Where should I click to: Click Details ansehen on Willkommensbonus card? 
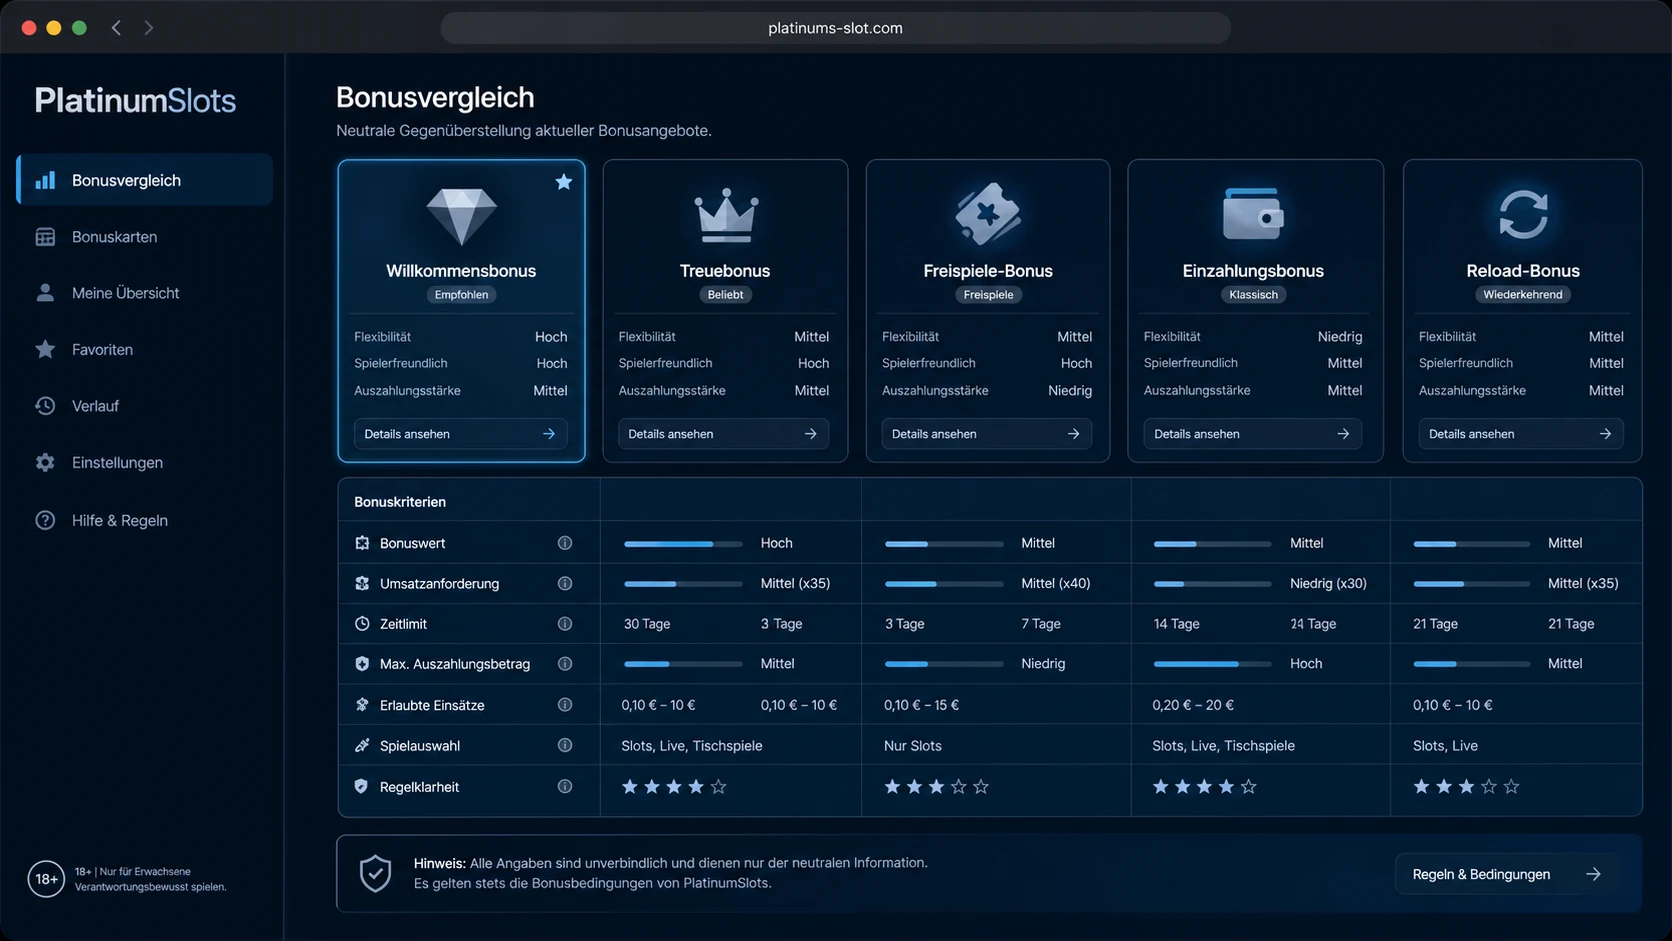tap(460, 434)
